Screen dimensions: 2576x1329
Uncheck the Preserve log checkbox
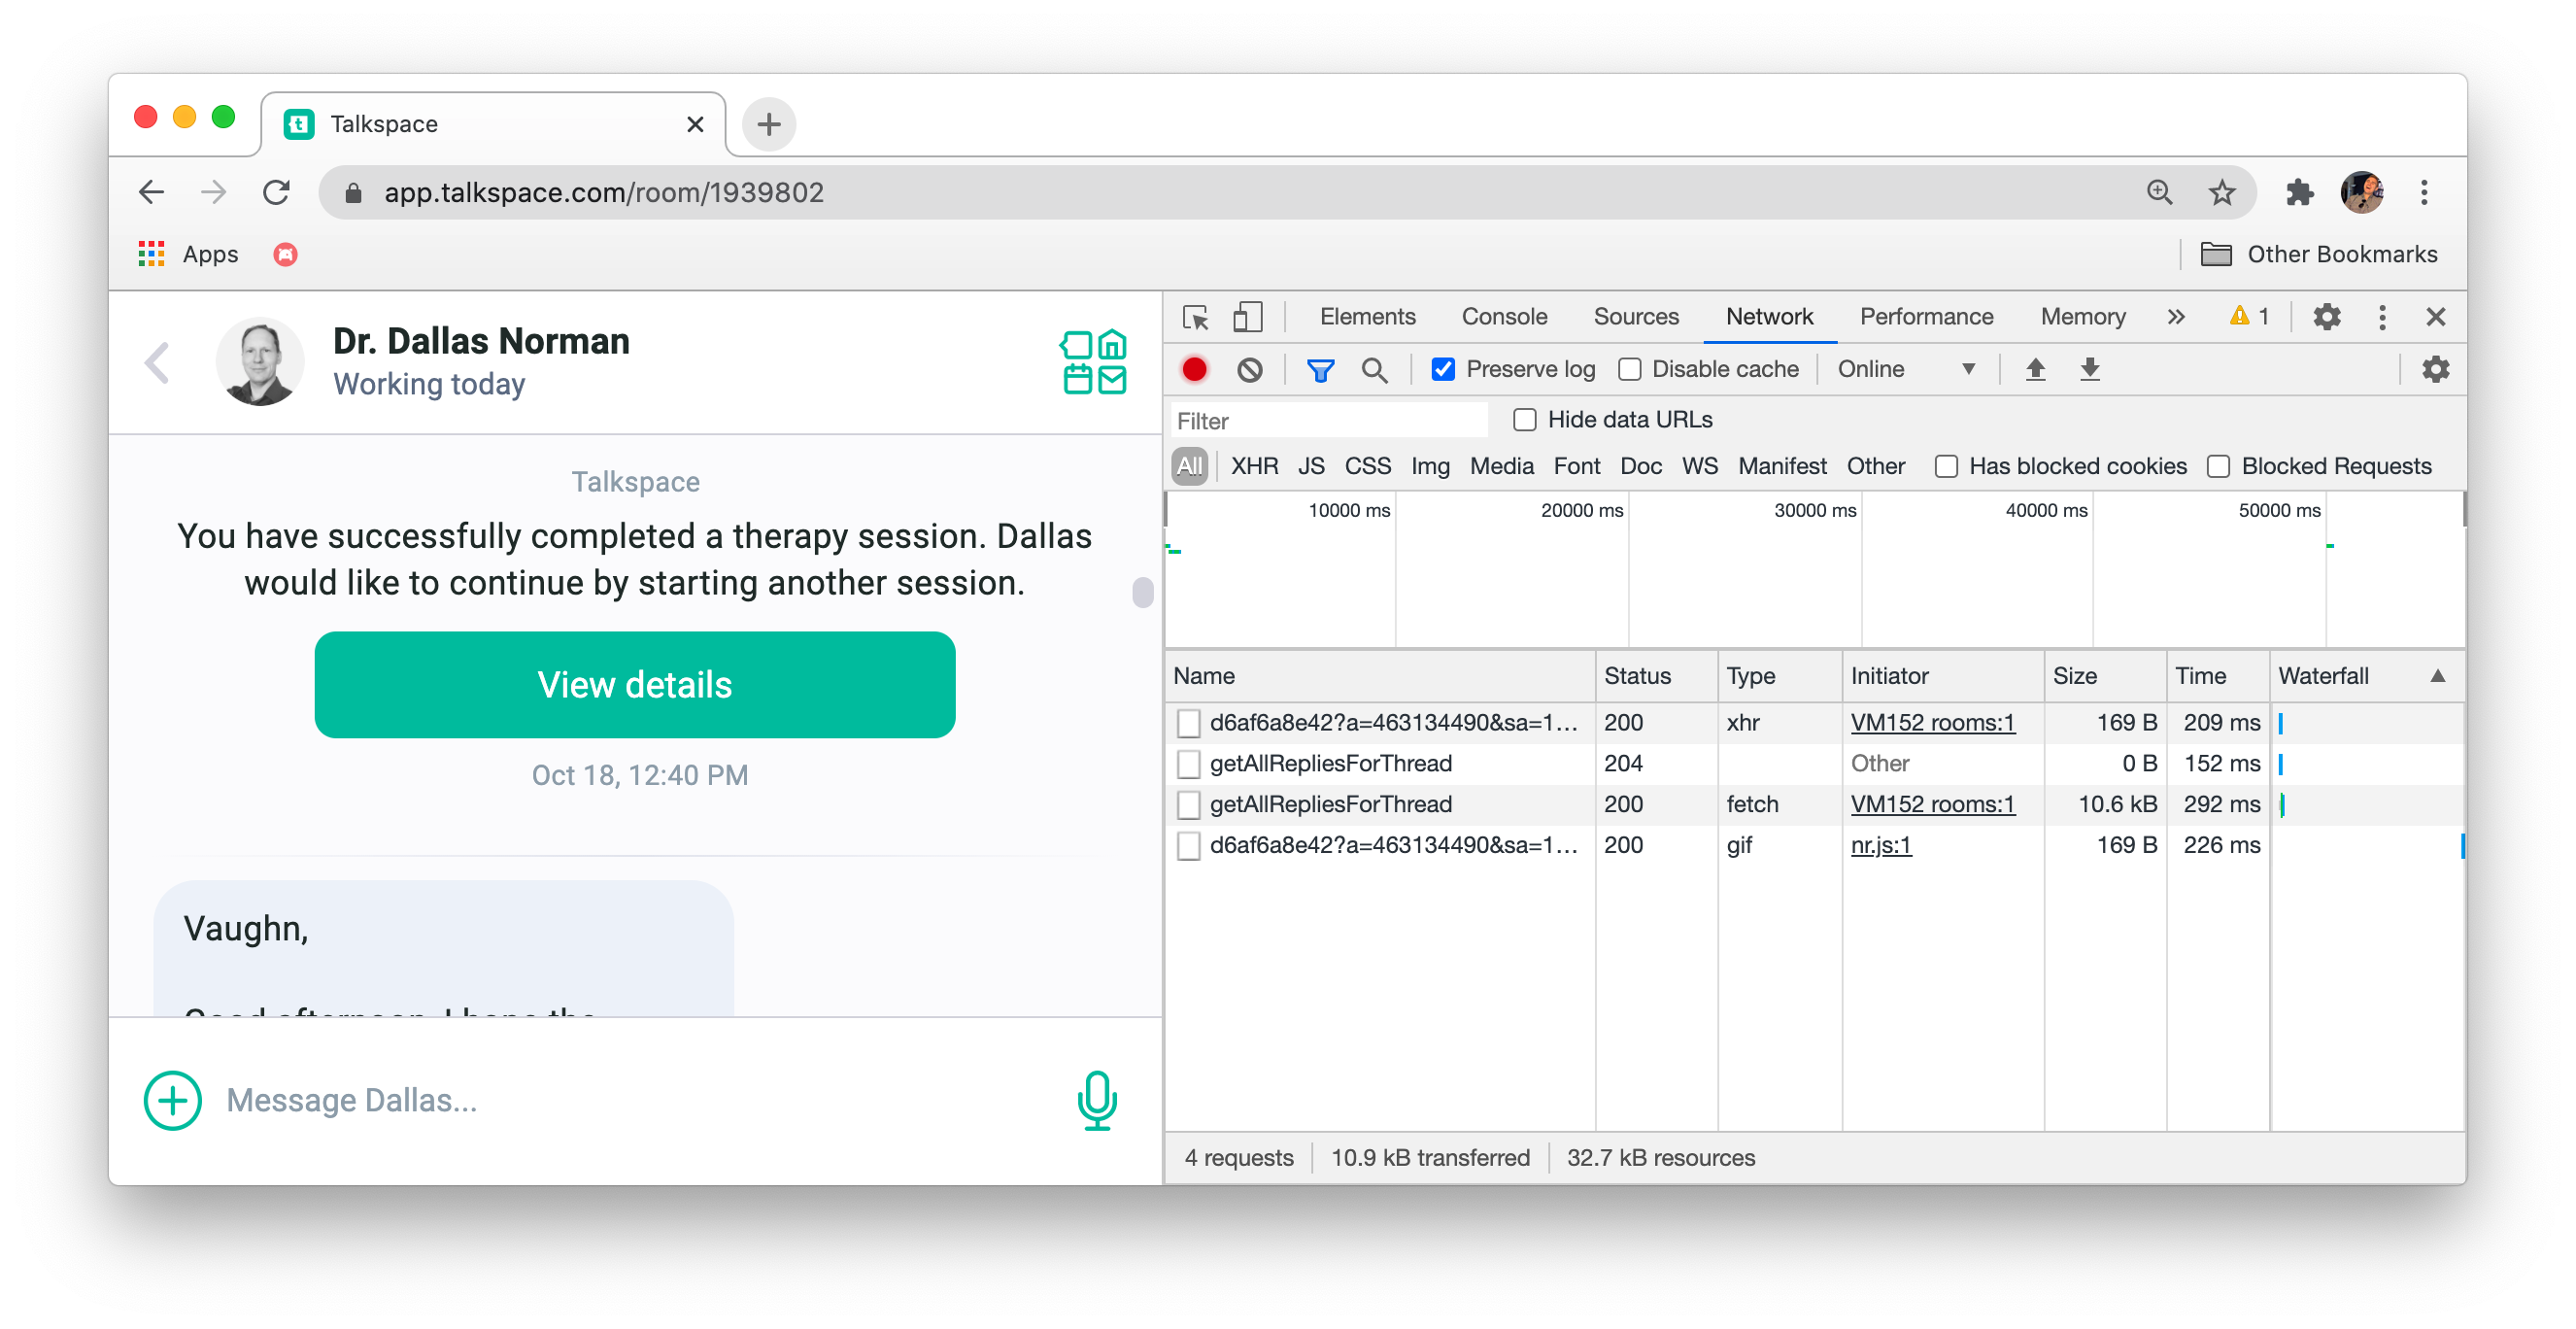click(1443, 369)
